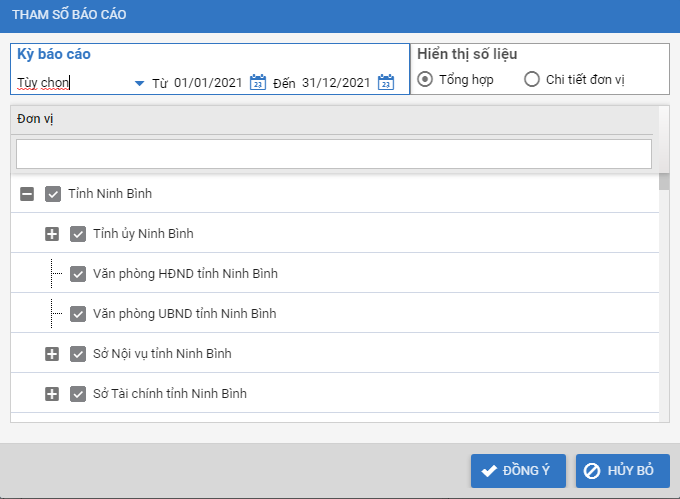Select the Chi tiết đơn vị radio option

(x=532, y=79)
